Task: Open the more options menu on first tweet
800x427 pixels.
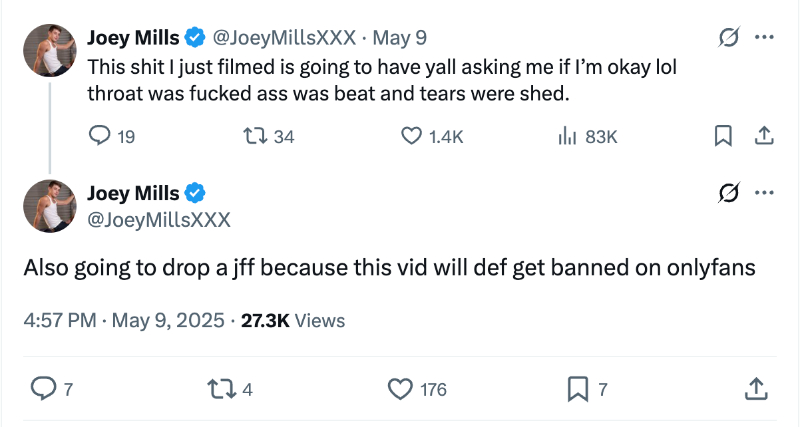Action: (x=764, y=38)
